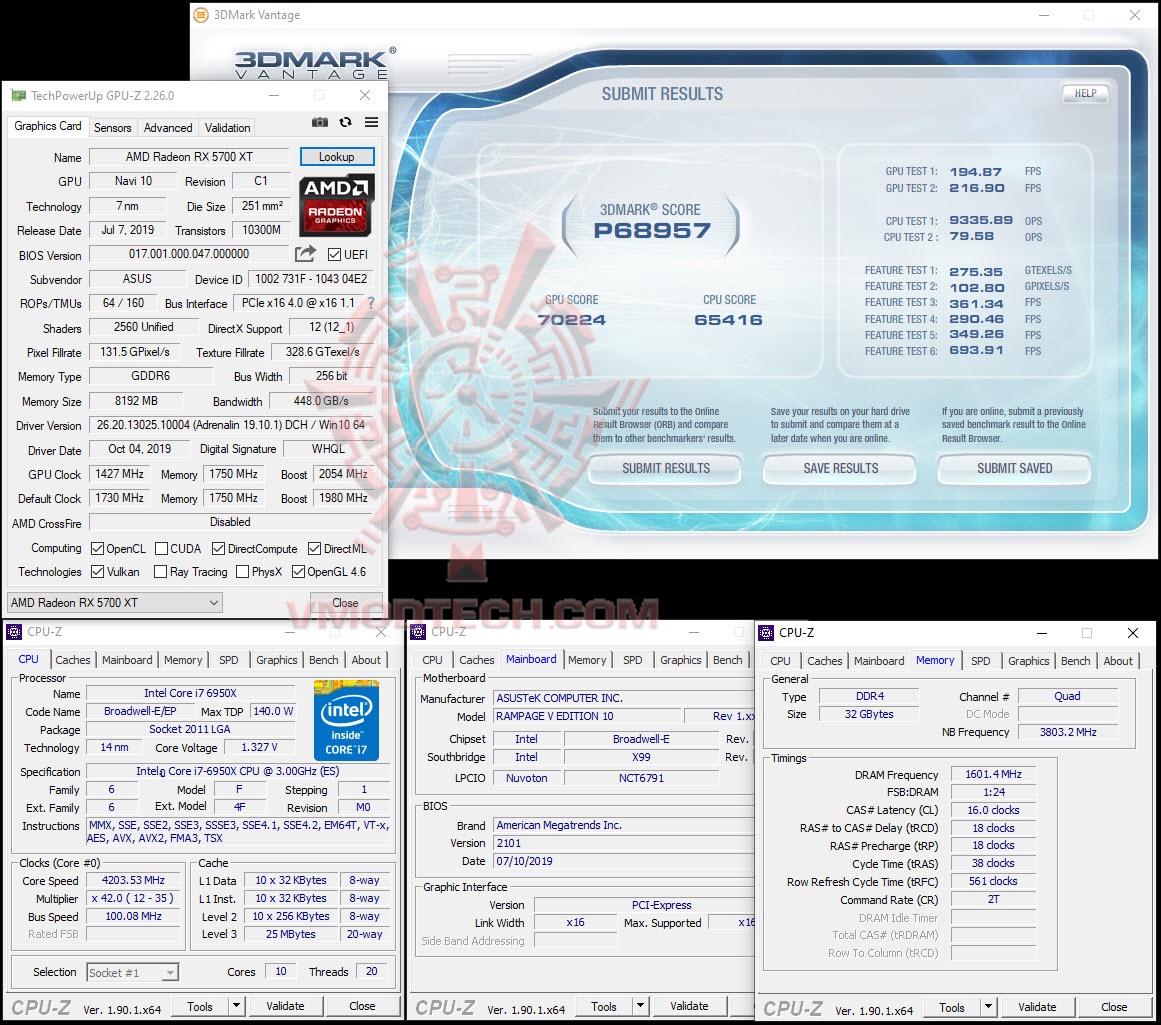Click the NB Frequency 3803.2 MHz value
Screen dimensions: 1161x1025
(1068, 732)
